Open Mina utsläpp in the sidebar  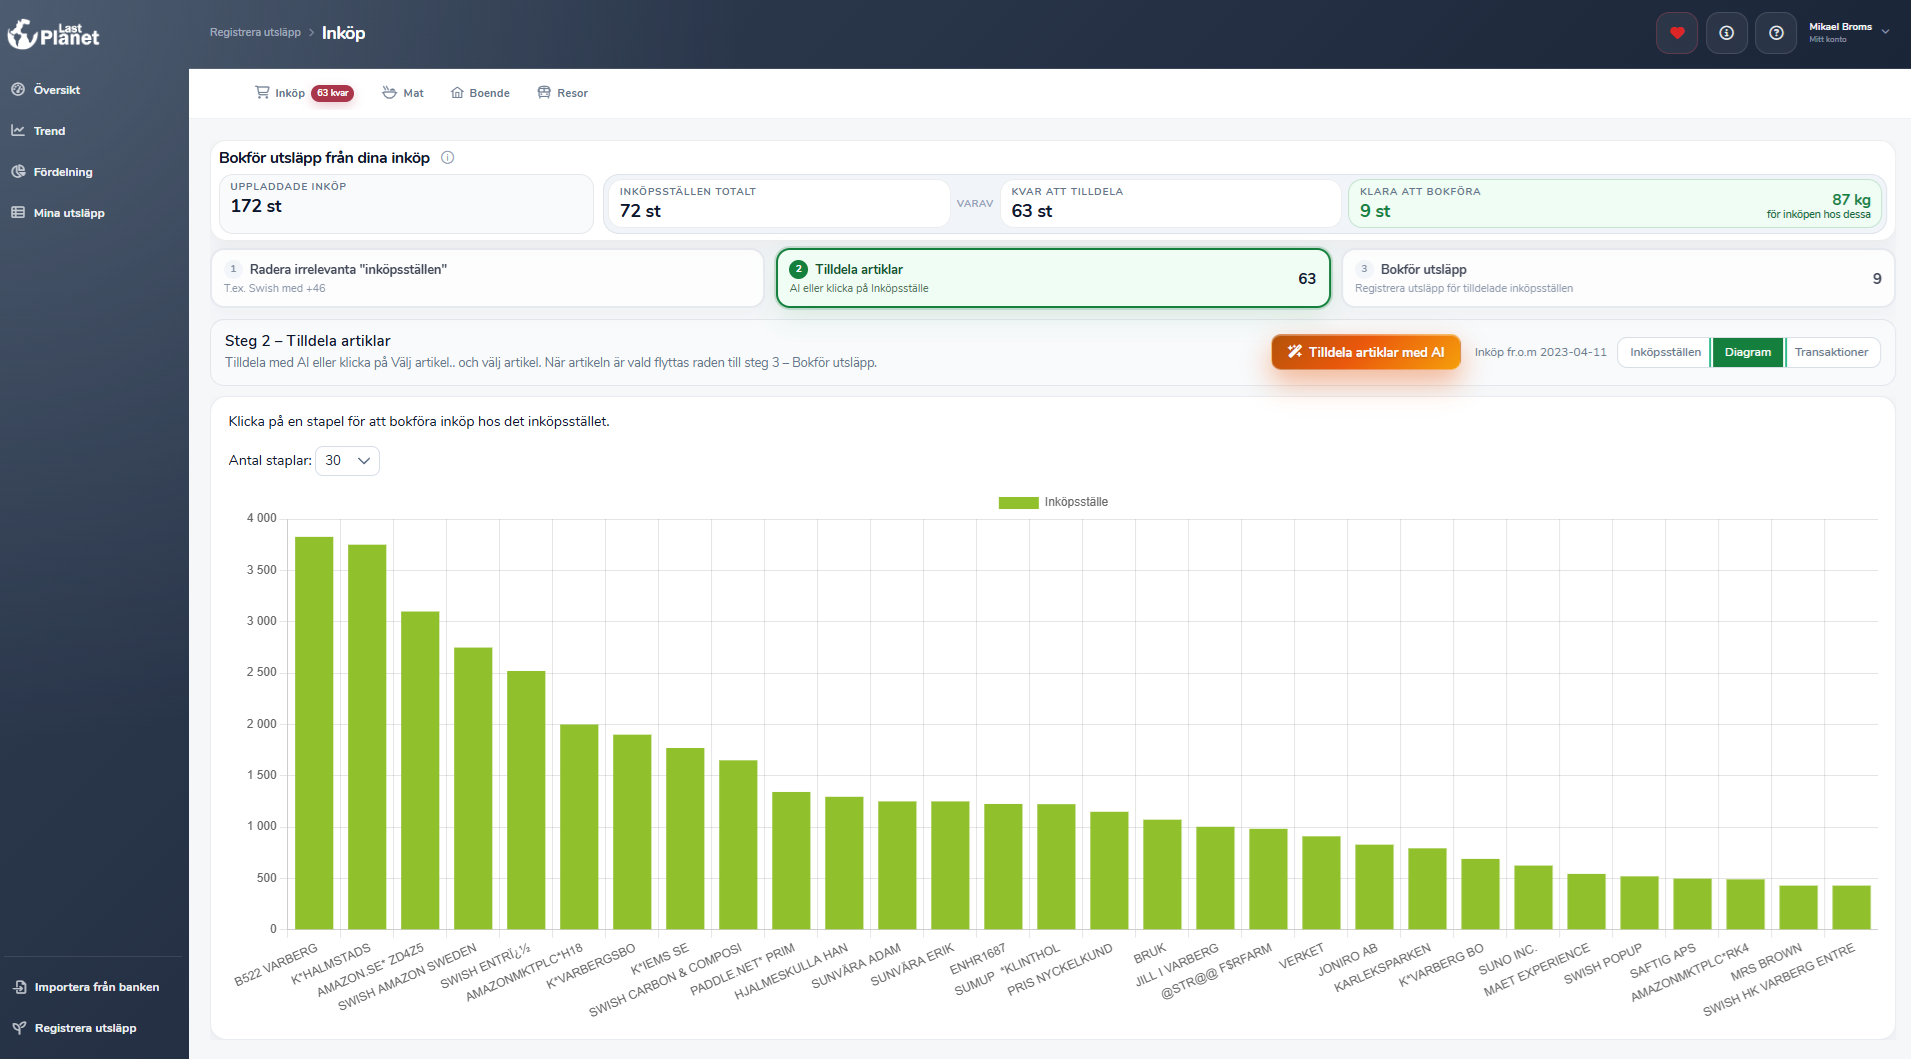(58, 213)
